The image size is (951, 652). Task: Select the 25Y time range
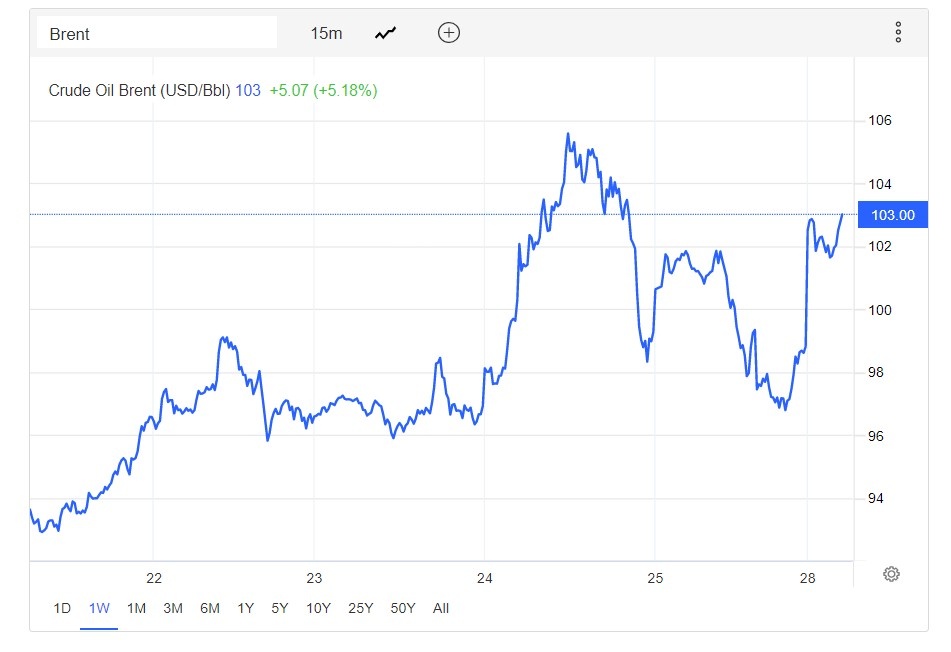[360, 608]
